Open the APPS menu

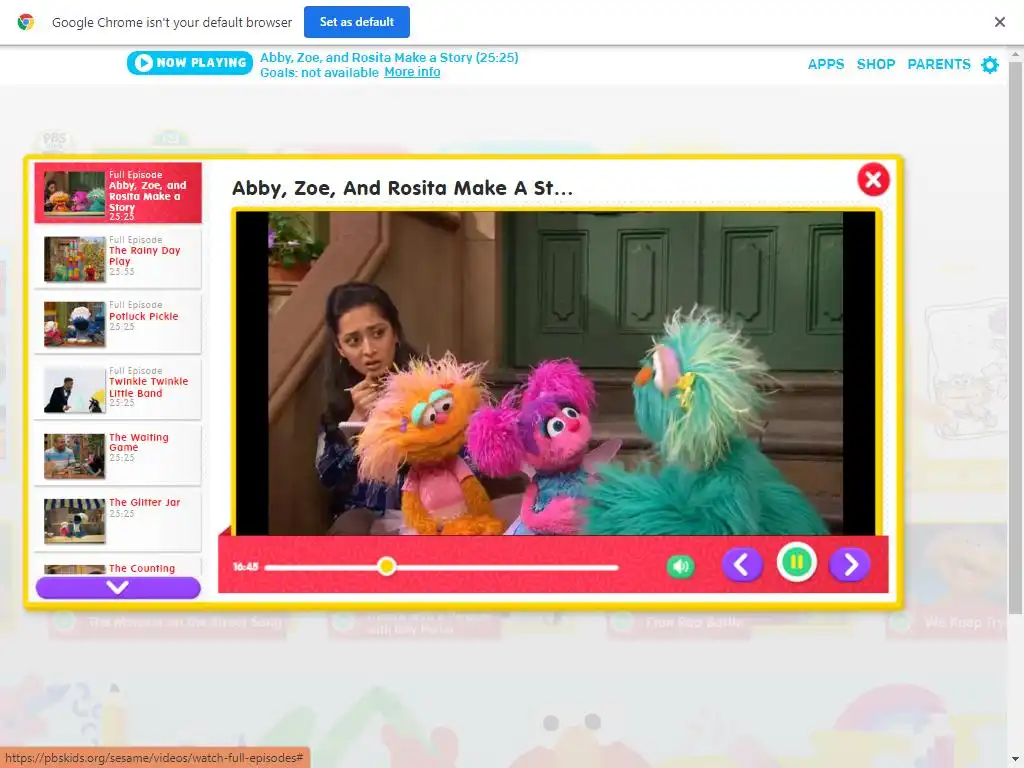pos(825,64)
